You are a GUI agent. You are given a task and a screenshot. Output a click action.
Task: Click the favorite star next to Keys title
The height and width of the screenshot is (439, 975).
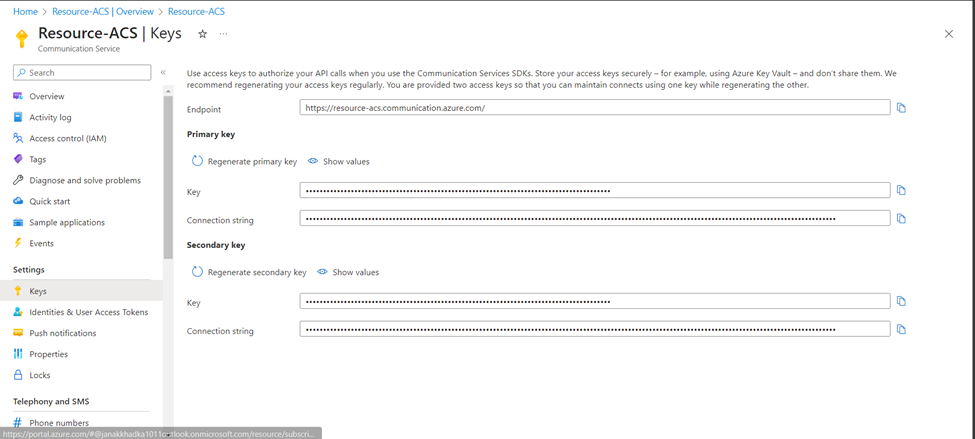202,34
